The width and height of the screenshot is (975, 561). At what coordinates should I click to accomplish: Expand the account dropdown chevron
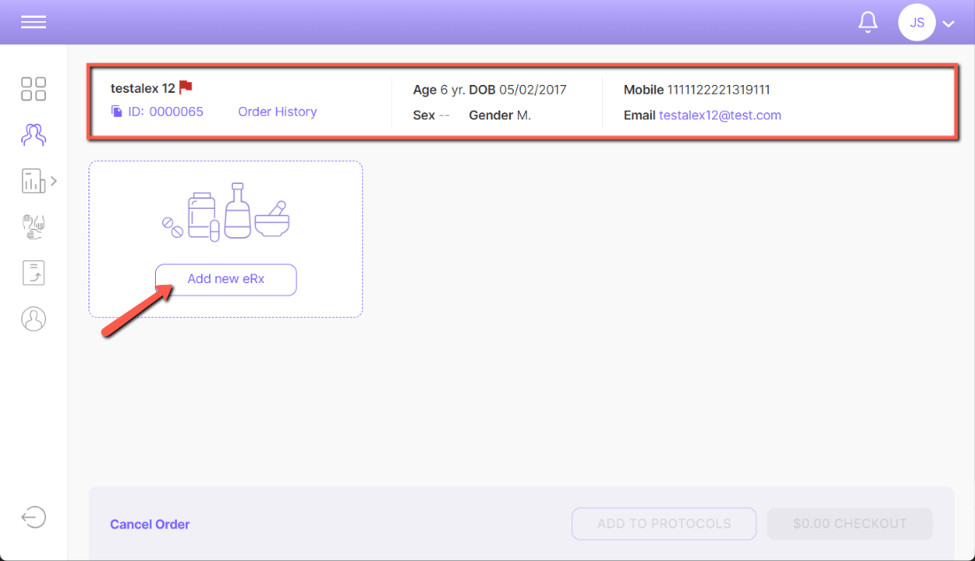(x=949, y=24)
